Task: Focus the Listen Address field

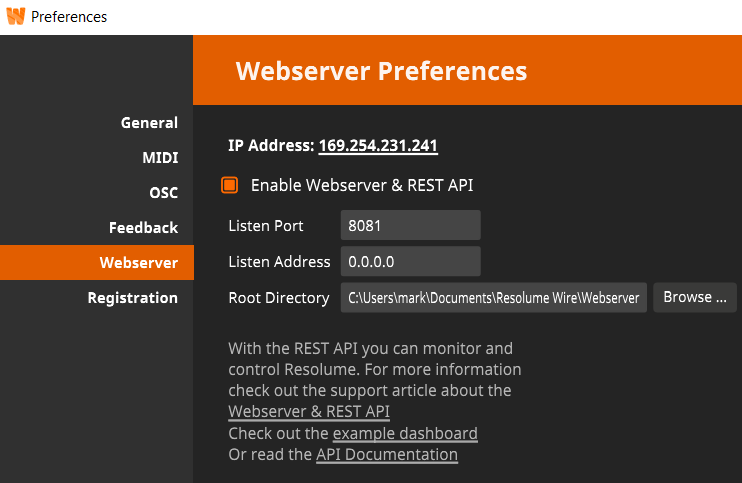Action: [410, 261]
